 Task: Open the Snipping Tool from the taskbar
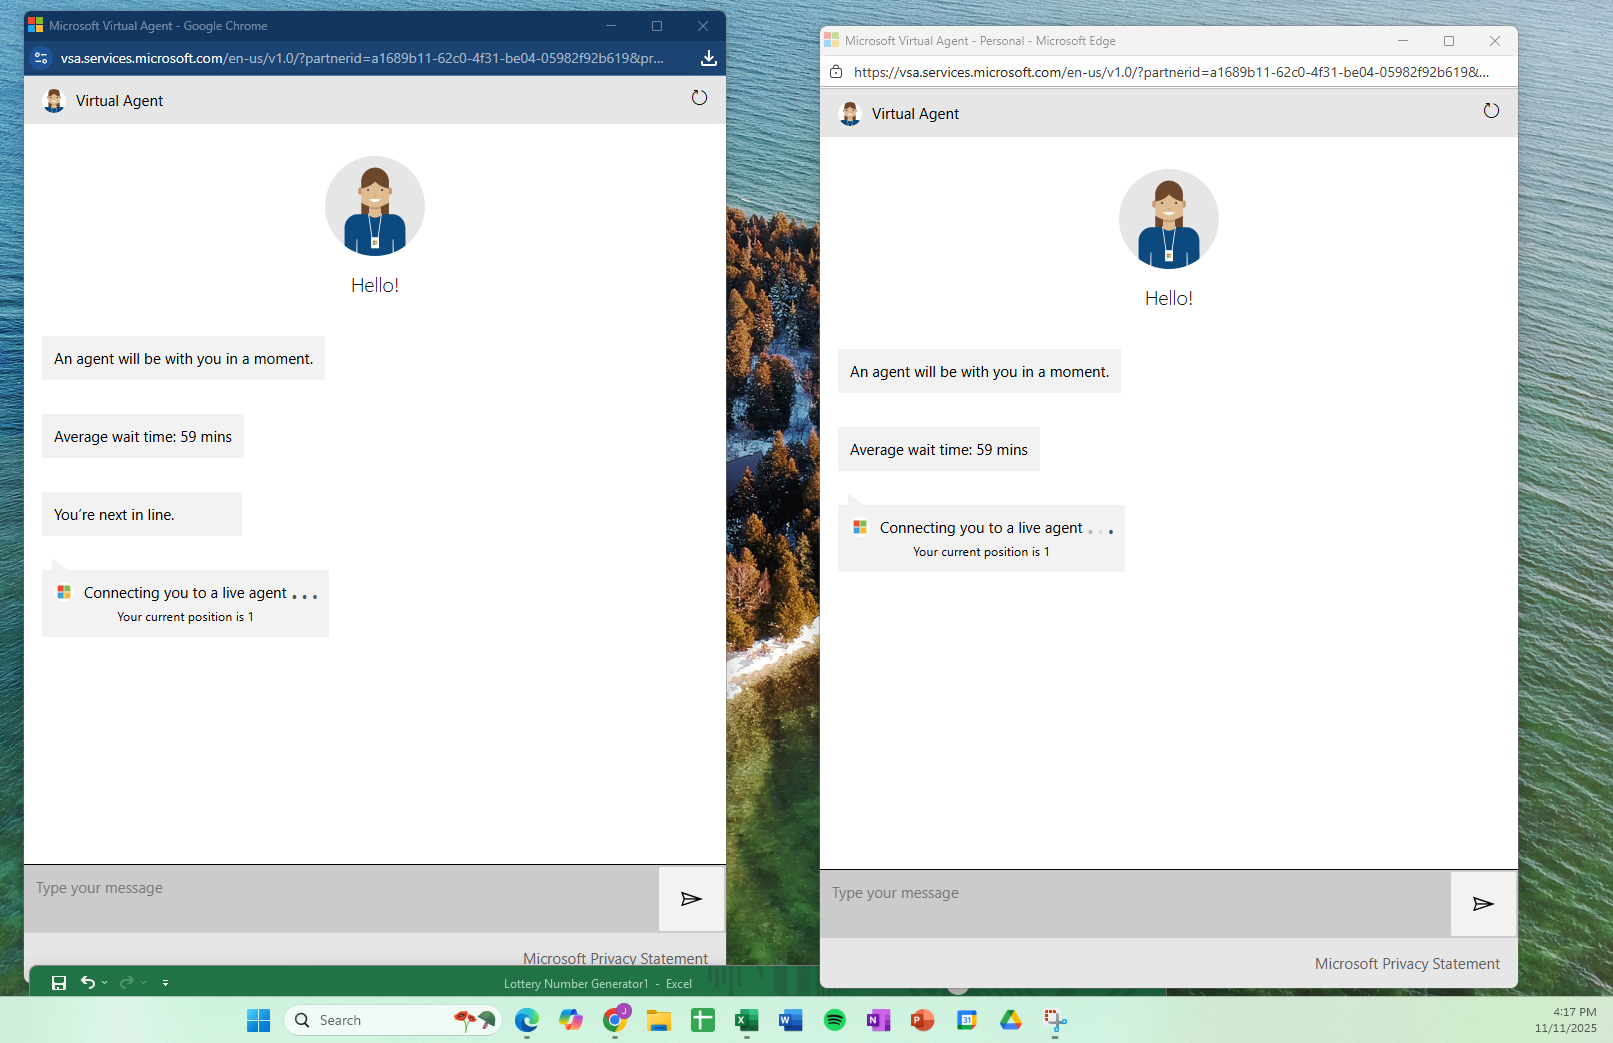[x=1055, y=1020]
